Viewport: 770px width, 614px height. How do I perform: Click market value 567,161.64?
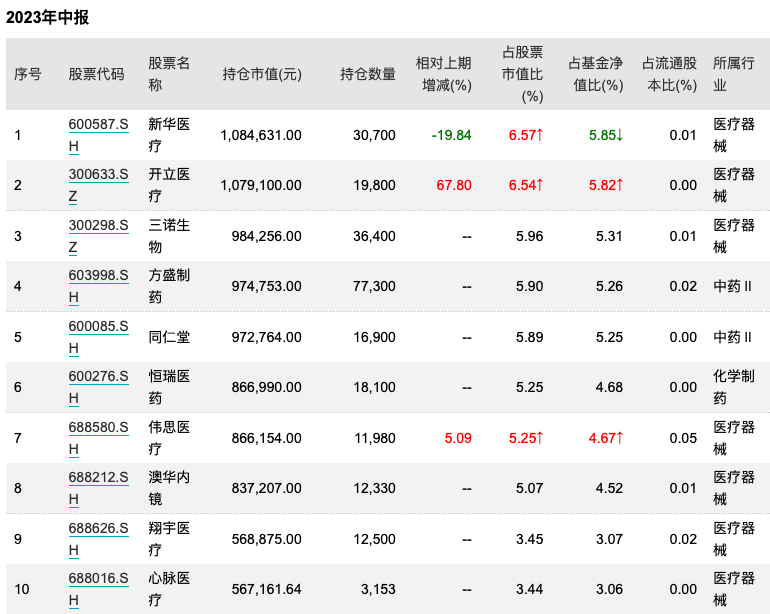pos(267,589)
